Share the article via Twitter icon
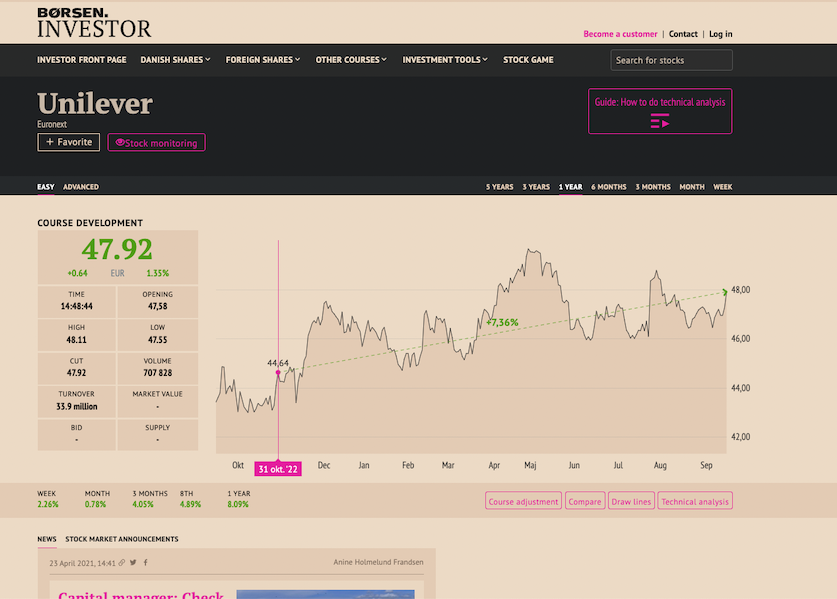Viewport: 837px width, 599px height. (x=133, y=563)
